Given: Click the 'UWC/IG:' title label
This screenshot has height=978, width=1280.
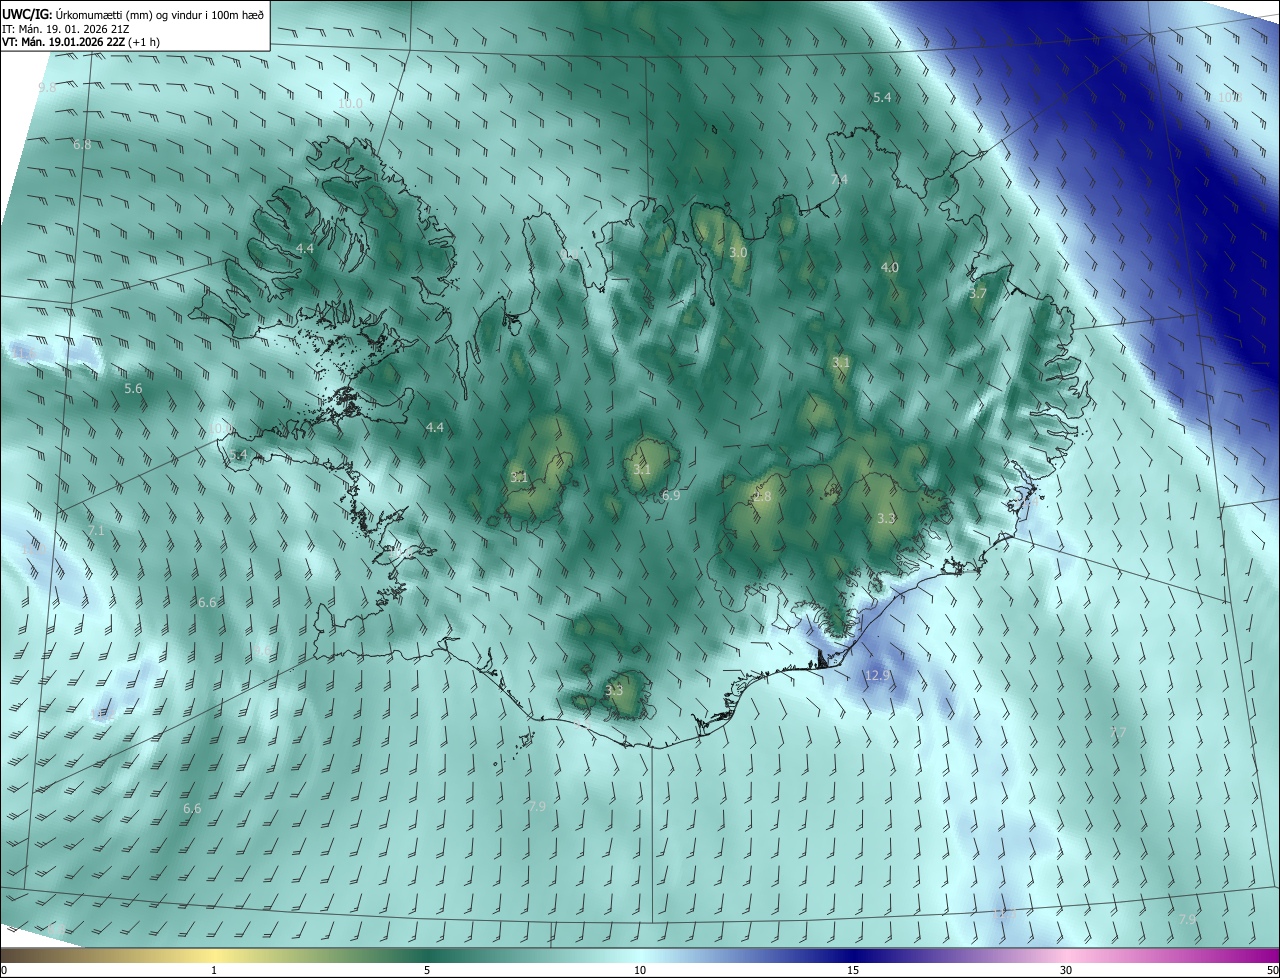Looking at the screenshot, I should point(26,14).
